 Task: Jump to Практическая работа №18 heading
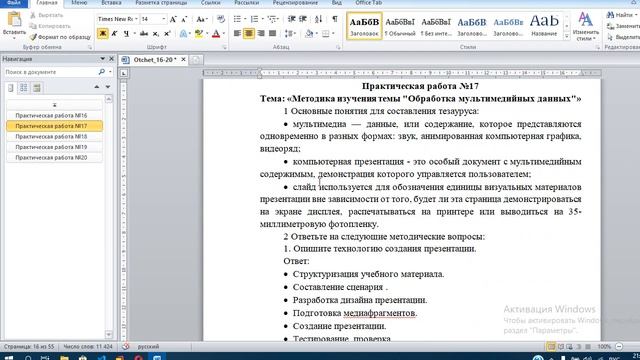pos(54,137)
